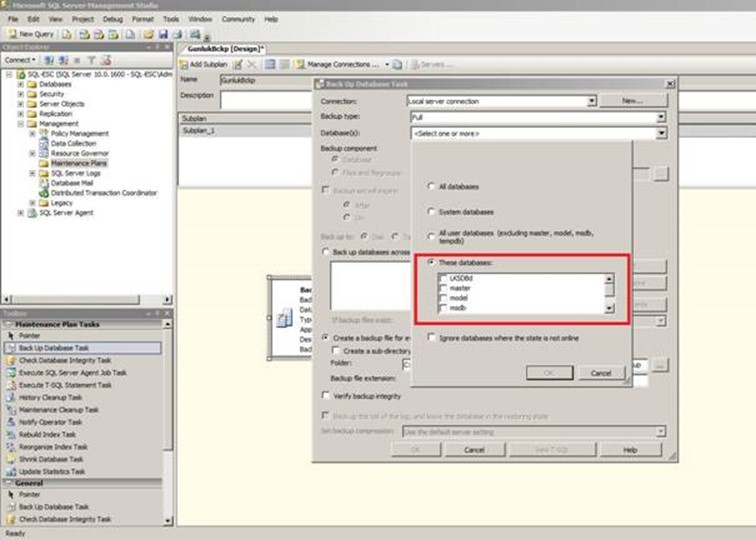756x539 pixels.
Task: Check the LKSDBd database checkbox
Action: pyautogui.click(x=443, y=278)
